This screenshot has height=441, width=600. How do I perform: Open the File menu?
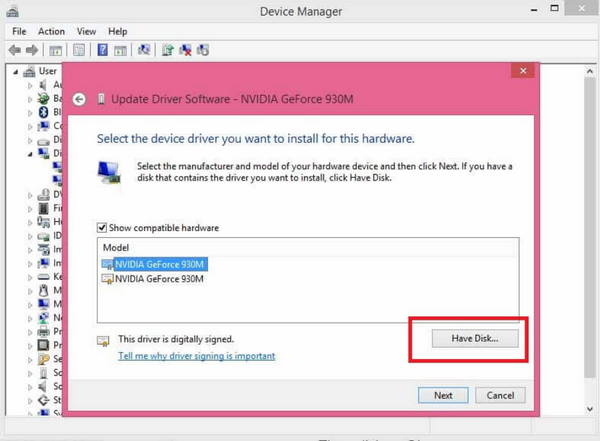click(19, 31)
